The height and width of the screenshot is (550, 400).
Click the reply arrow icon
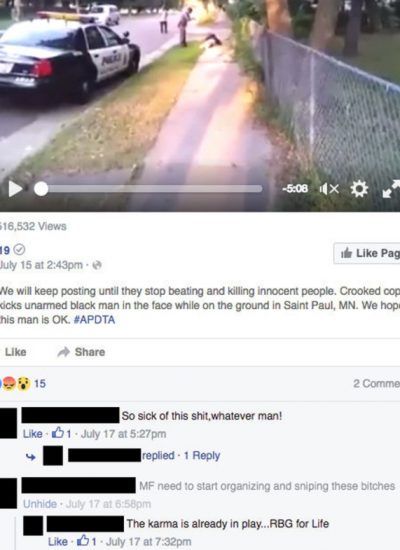[x=31, y=457]
